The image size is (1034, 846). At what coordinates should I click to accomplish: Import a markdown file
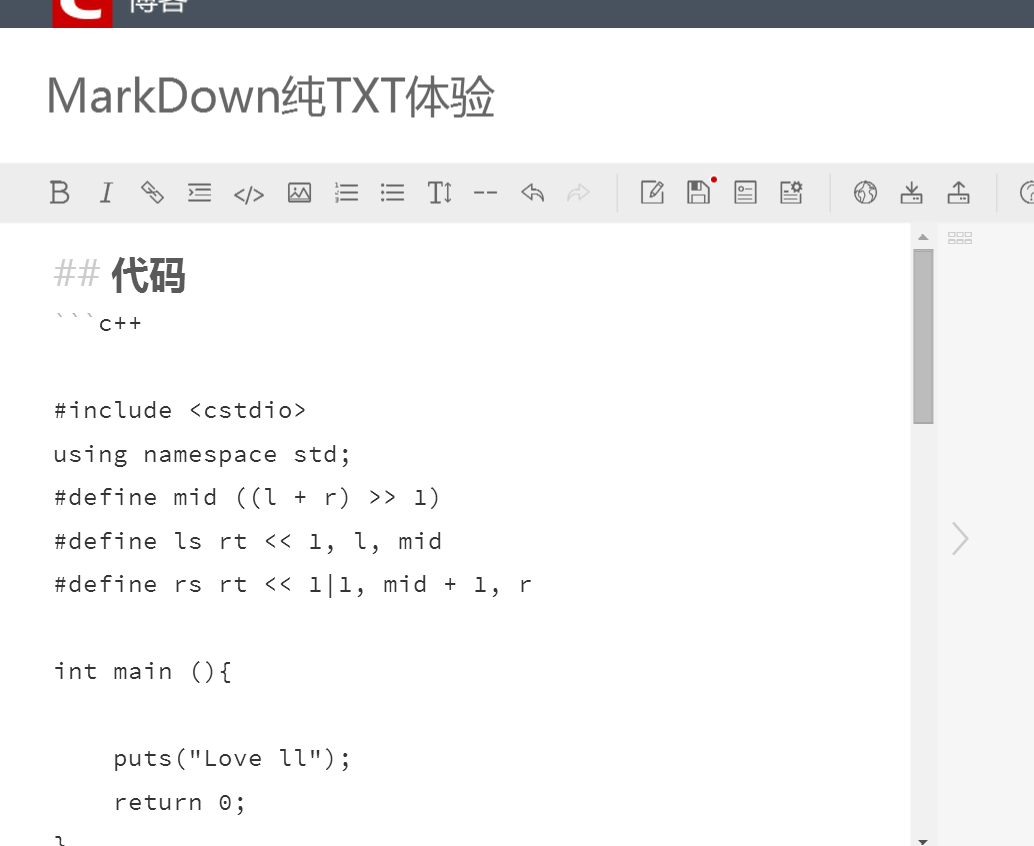coord(911,192)
